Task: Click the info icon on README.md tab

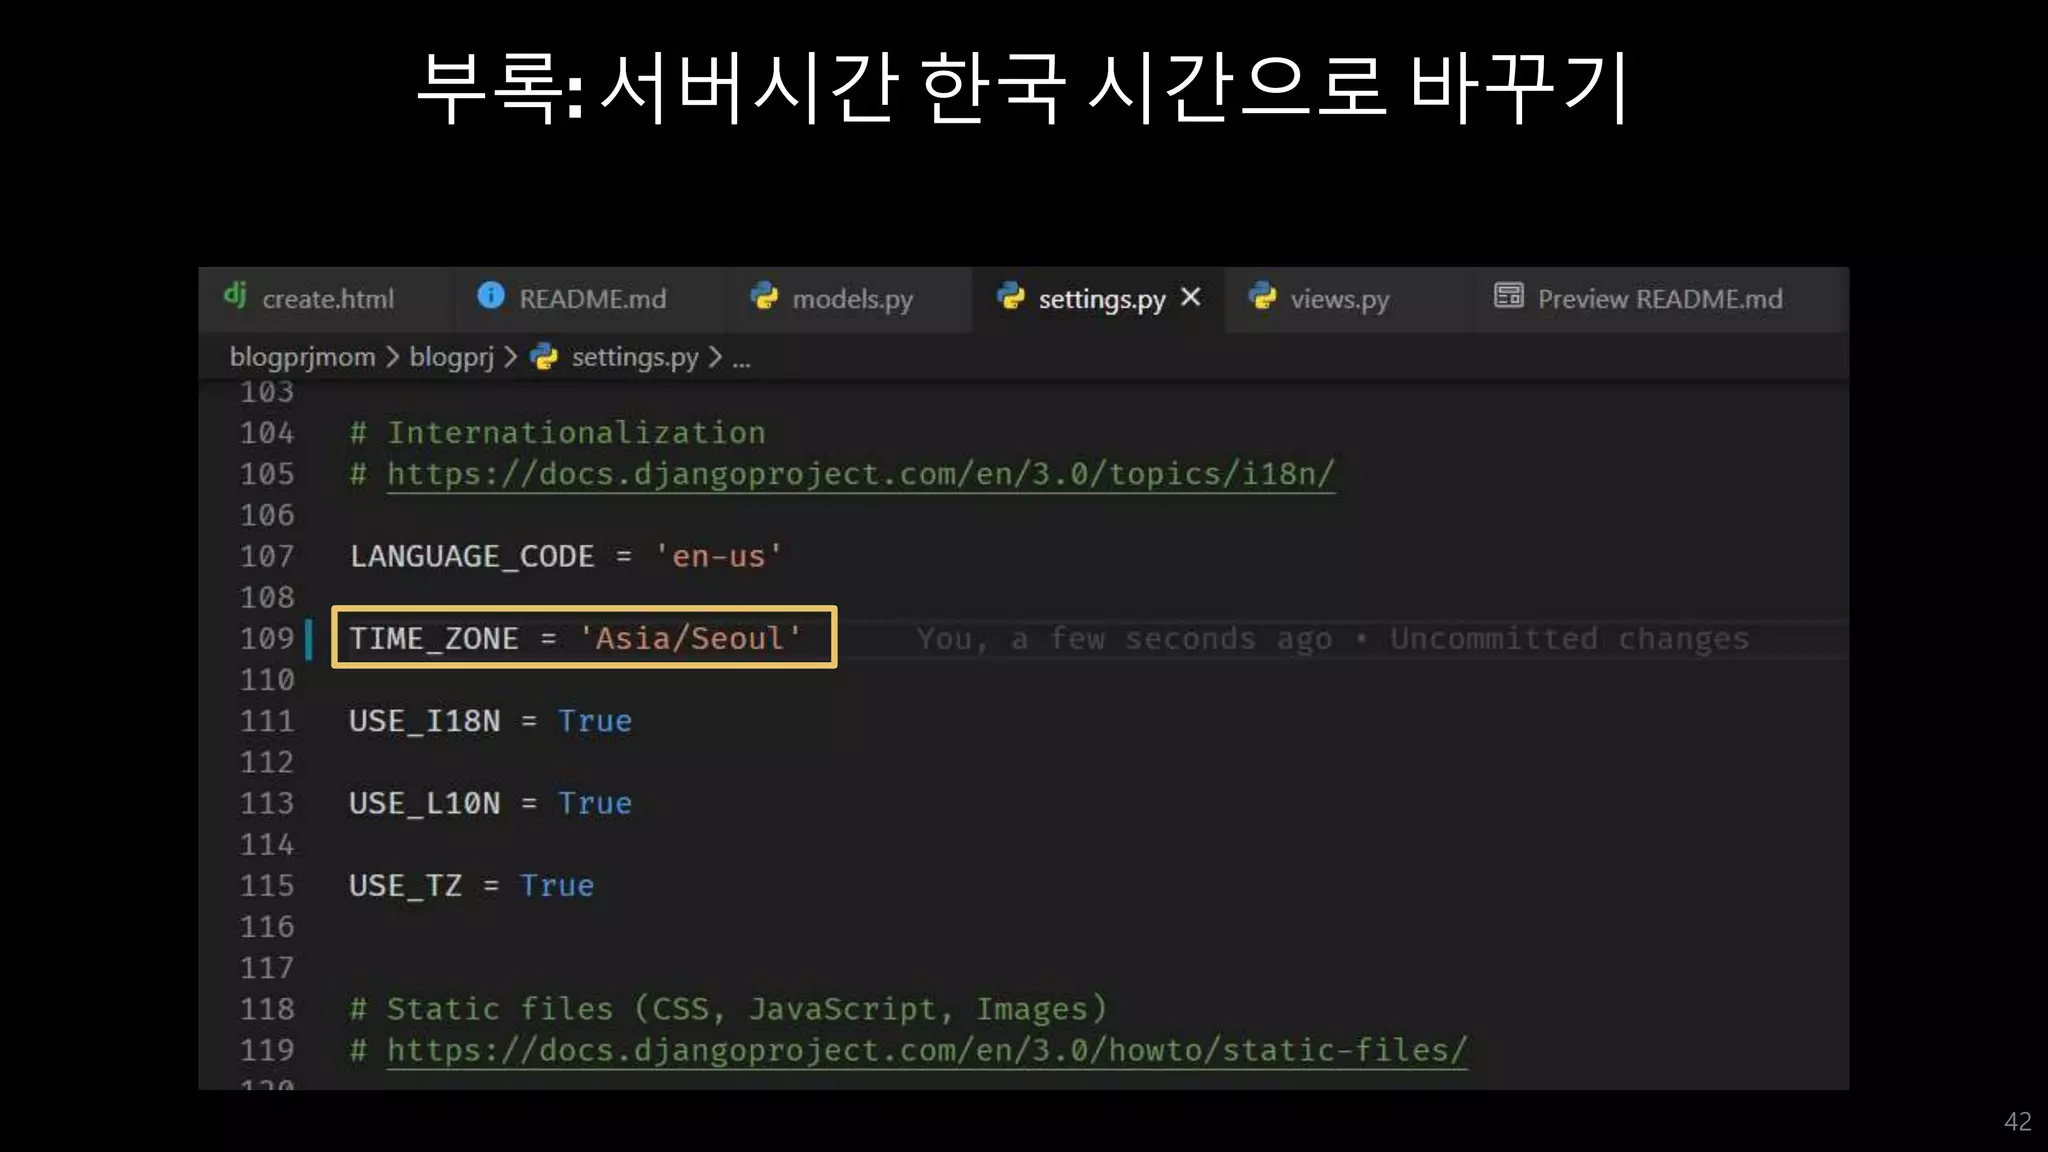Action: 491,295
